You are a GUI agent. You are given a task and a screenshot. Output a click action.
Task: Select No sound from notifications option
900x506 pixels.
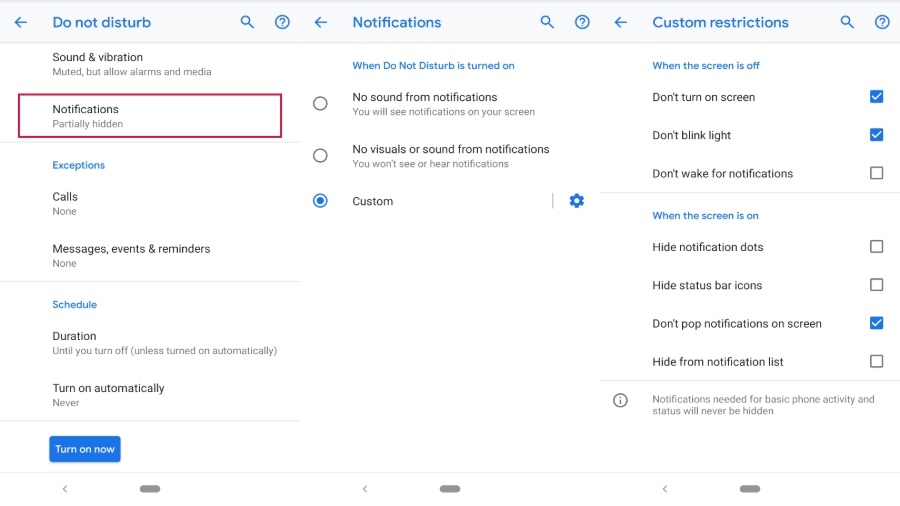pos(320,103)
